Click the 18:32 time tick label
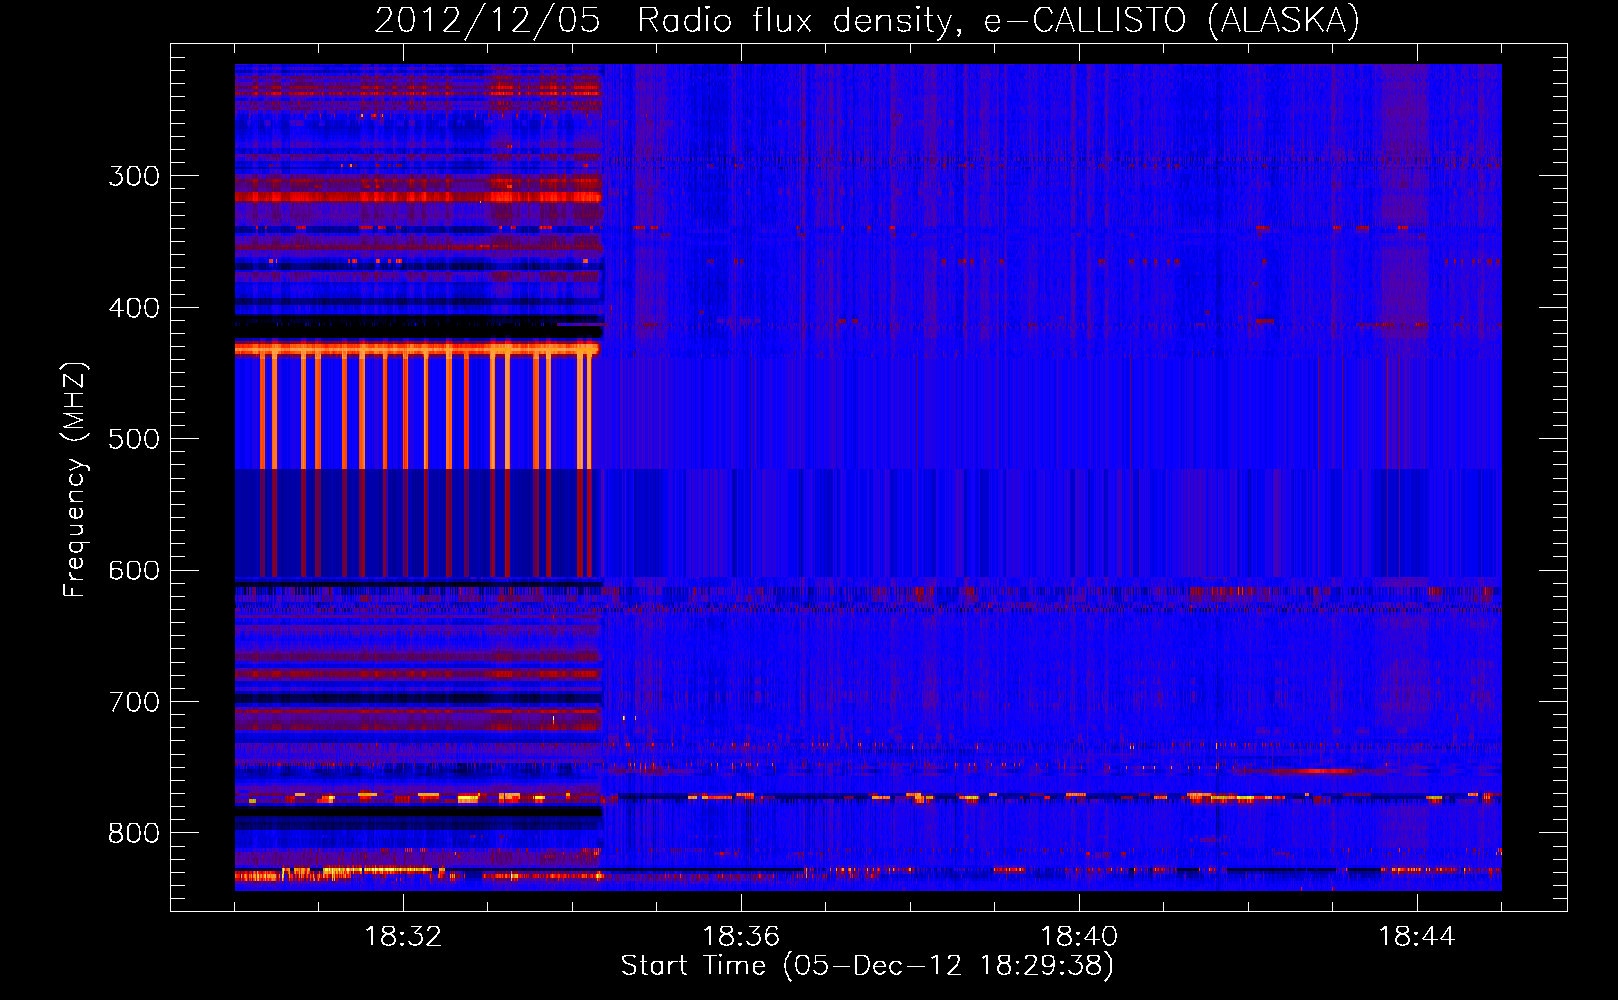 pyautogui.click(x=403, y=937)
